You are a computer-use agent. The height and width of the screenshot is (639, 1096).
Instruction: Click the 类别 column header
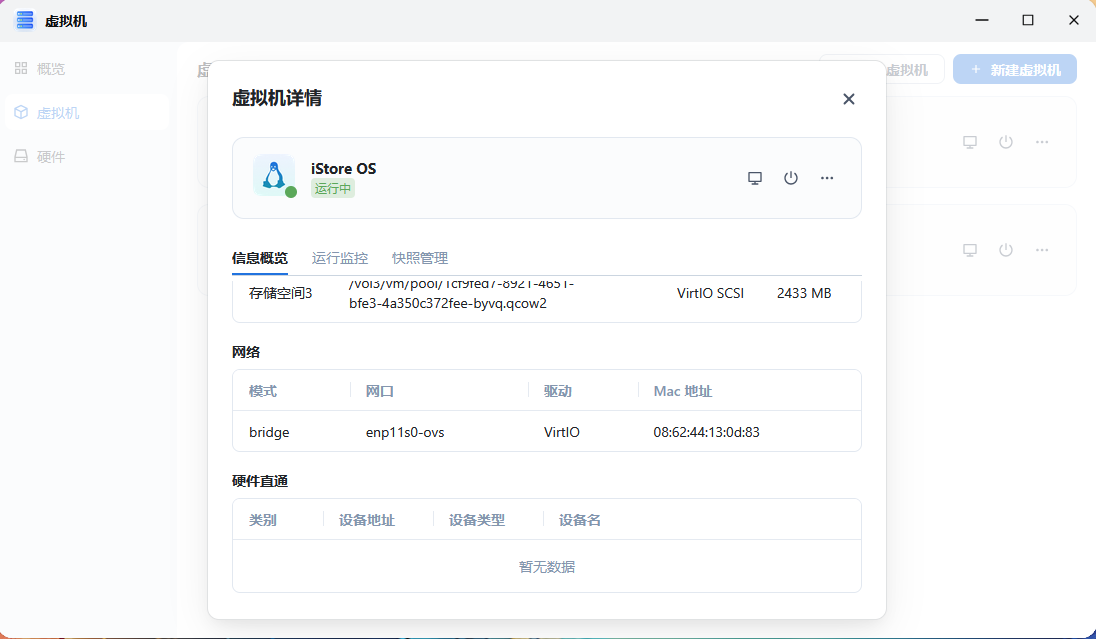pyautogui.click(x=263, y=520)
